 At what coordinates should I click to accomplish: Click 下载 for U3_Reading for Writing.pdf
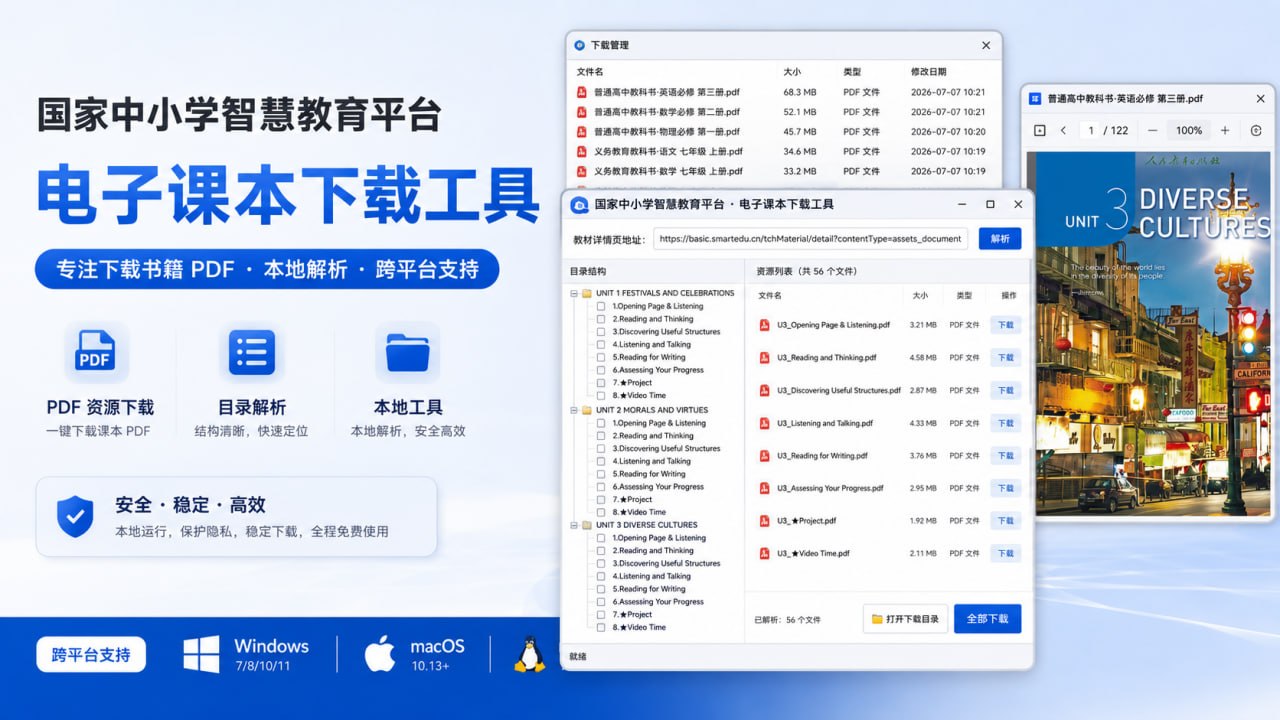tap(1006, 456)
